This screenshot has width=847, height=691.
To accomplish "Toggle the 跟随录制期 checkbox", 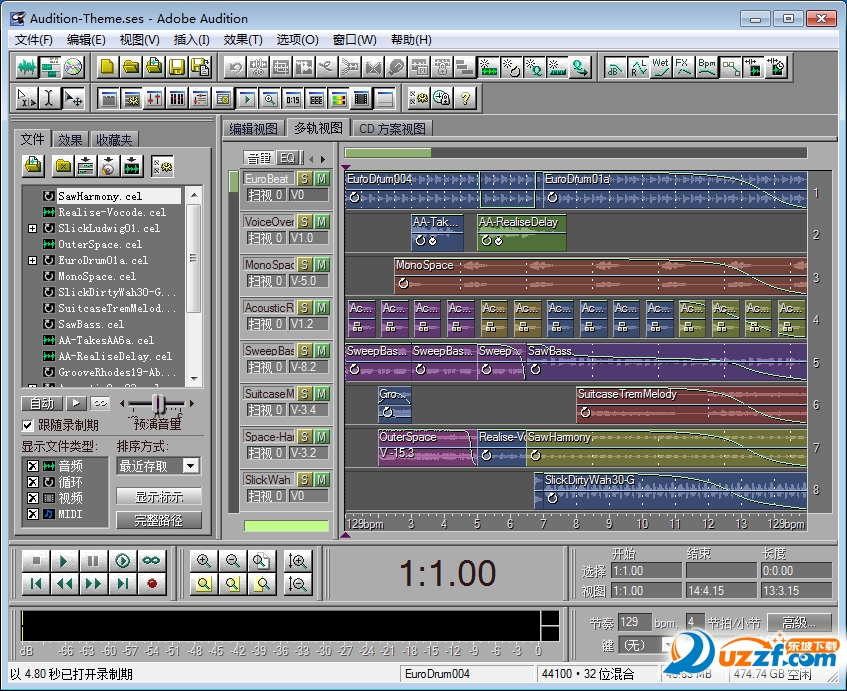I will pos(29,425).
